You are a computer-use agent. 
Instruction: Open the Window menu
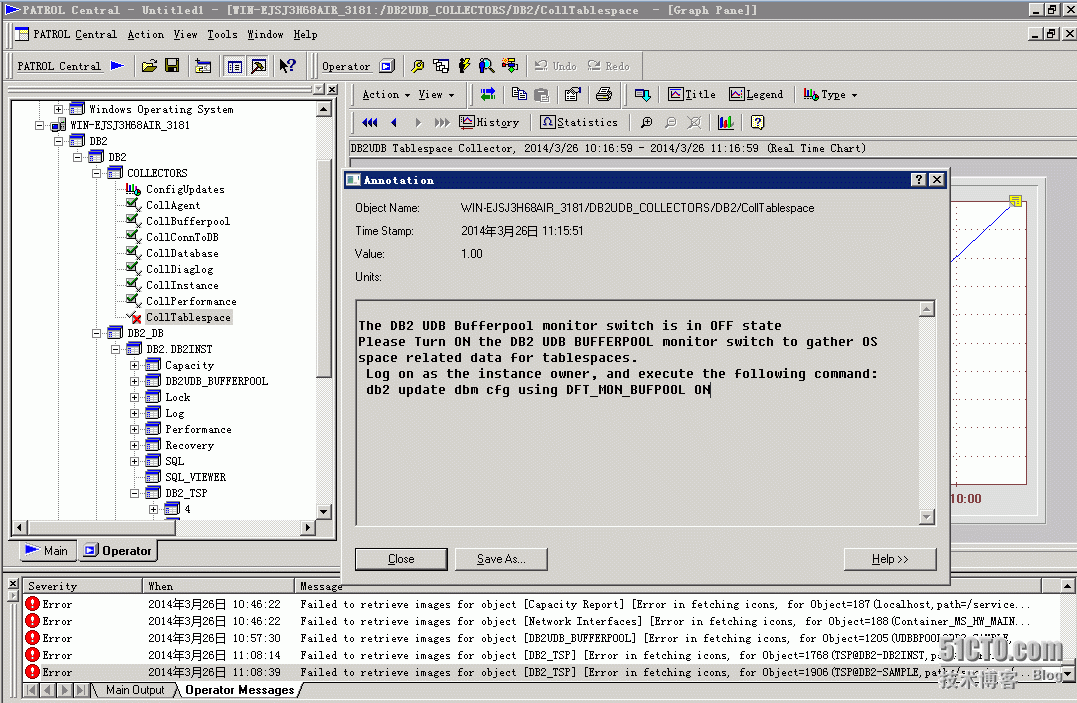click(x=265, y=34)
